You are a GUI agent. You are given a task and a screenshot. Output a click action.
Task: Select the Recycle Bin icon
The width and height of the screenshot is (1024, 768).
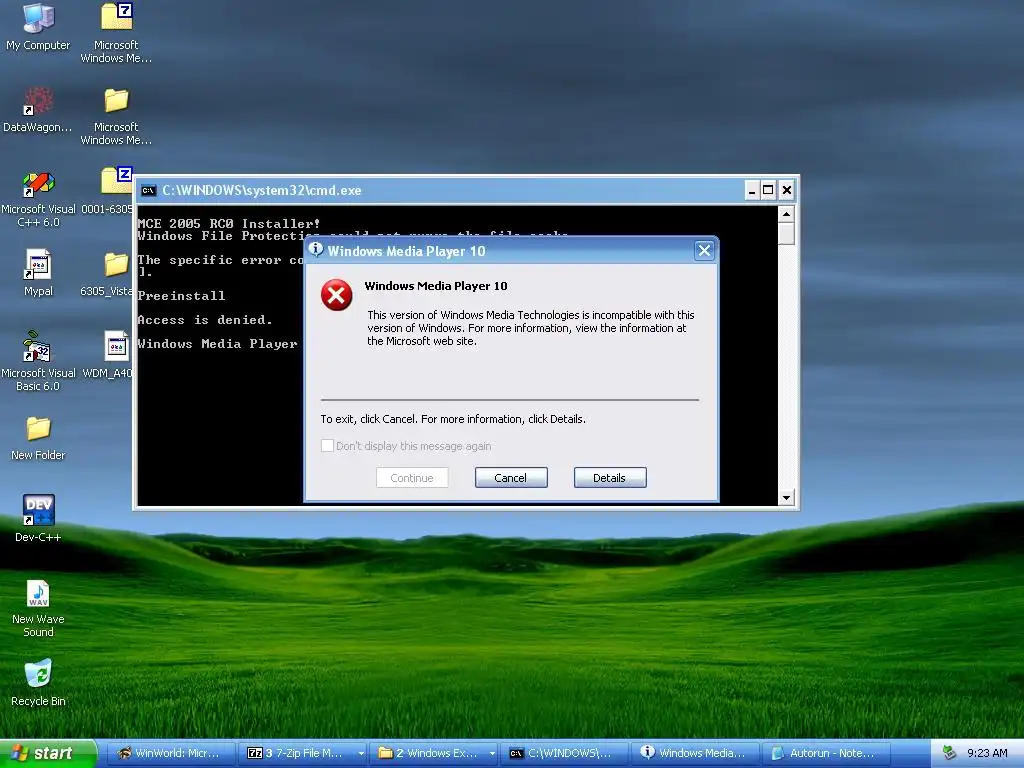(38, 682)
